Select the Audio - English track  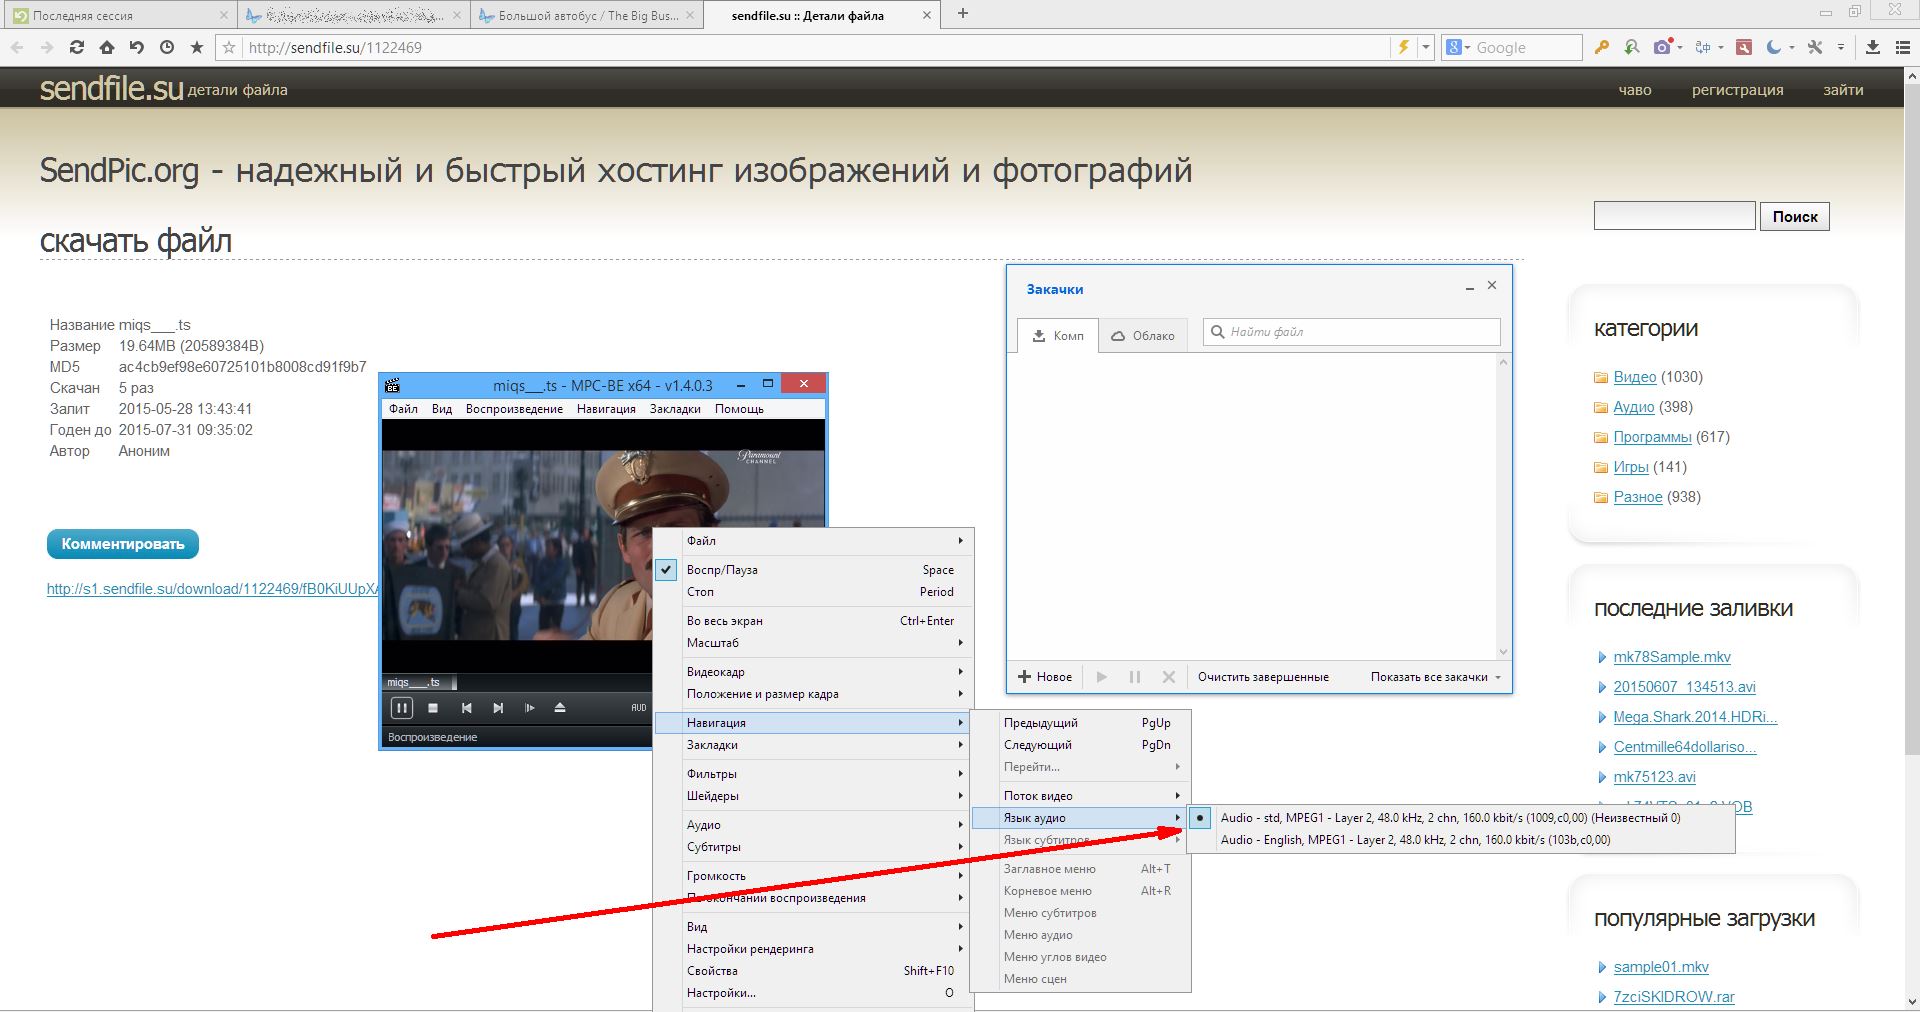tap(1415, 840)
